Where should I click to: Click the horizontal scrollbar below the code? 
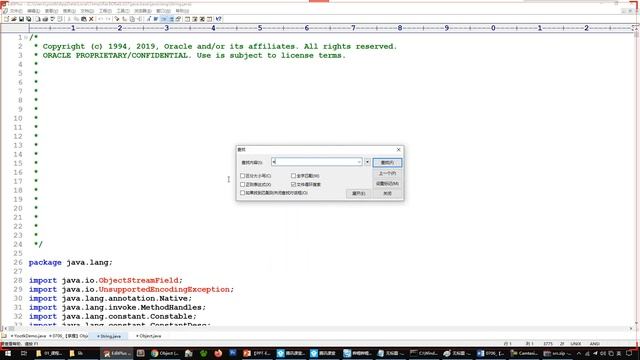[318, 328]
